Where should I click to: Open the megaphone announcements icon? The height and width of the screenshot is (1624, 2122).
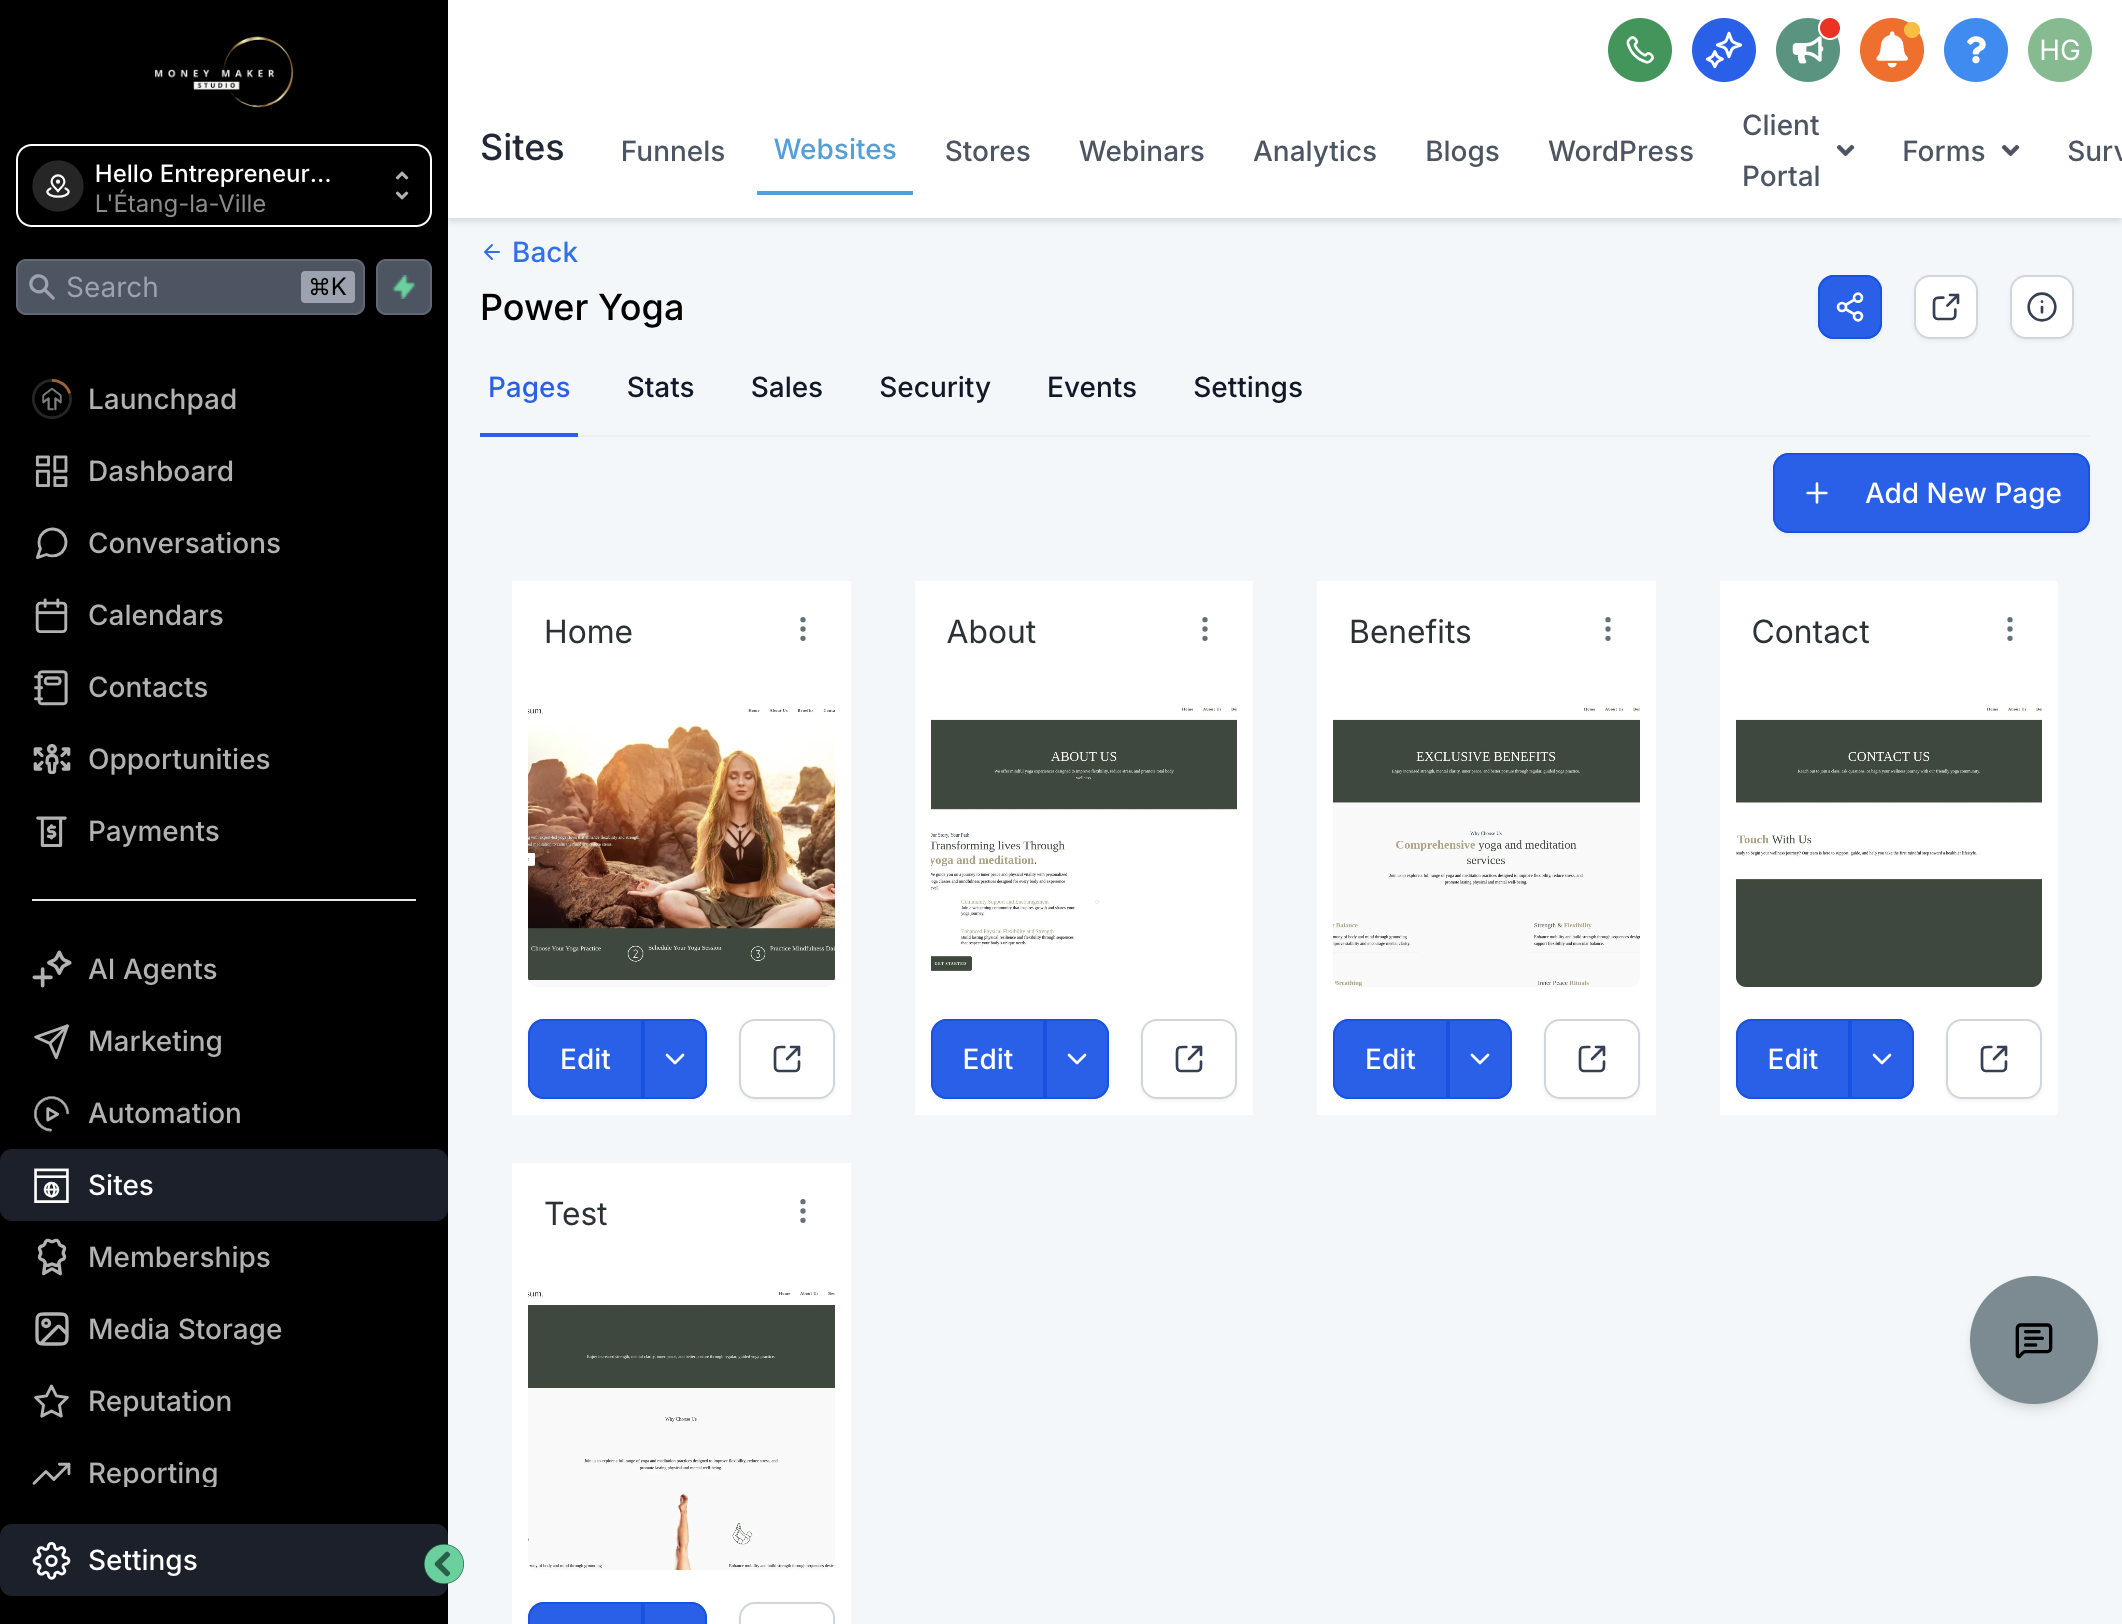coord(1807,50)
